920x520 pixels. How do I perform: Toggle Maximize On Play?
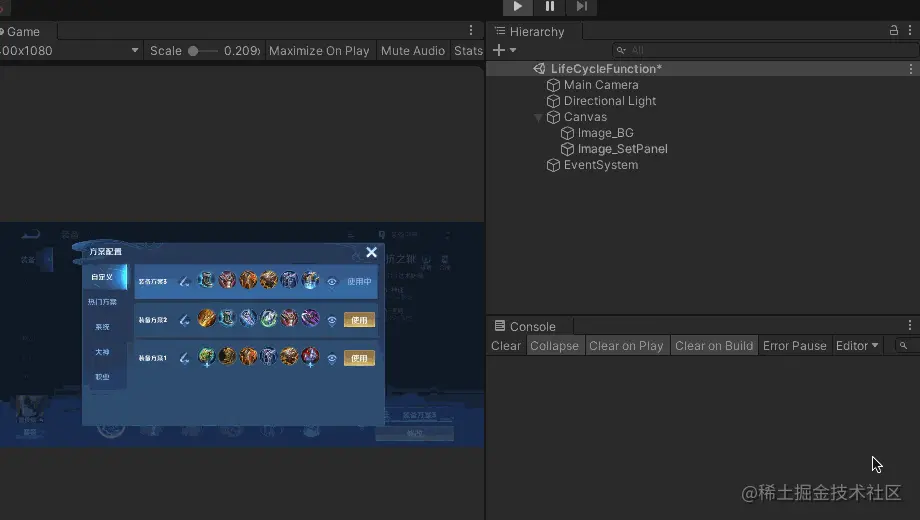[x=319, y=51]
